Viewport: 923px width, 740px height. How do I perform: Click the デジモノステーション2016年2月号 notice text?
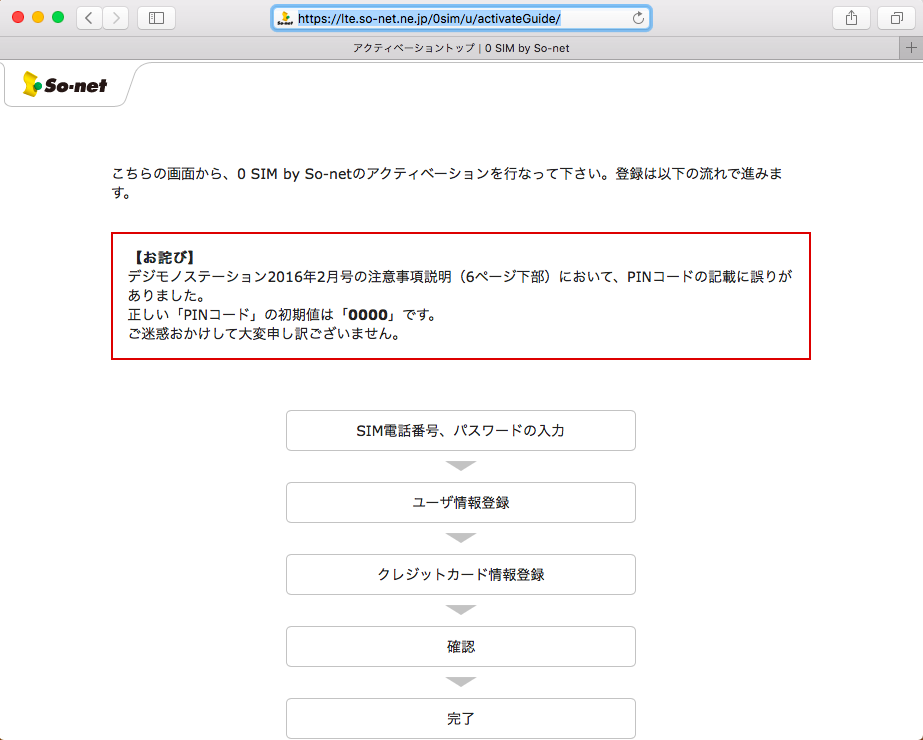tap(460, 286)
